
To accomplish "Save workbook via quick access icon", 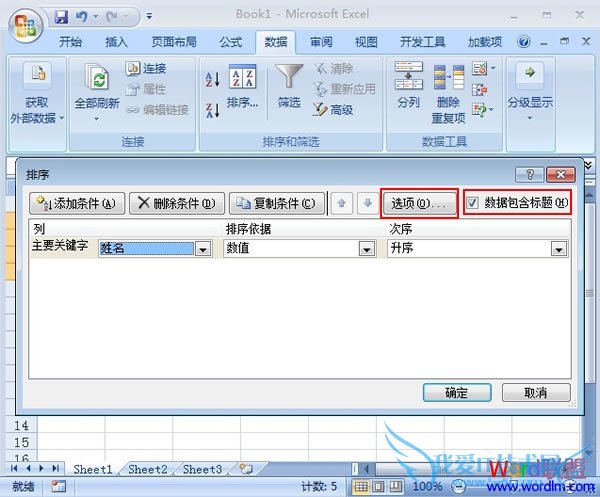I will click(x=61, y=16).
